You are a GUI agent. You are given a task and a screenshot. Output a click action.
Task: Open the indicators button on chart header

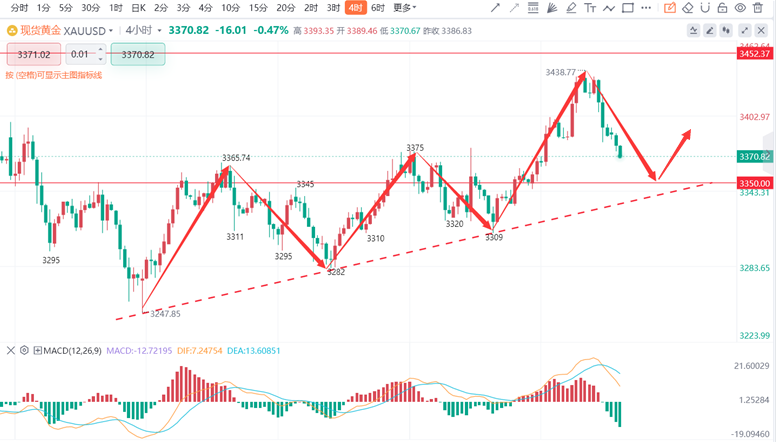[694, 31]
